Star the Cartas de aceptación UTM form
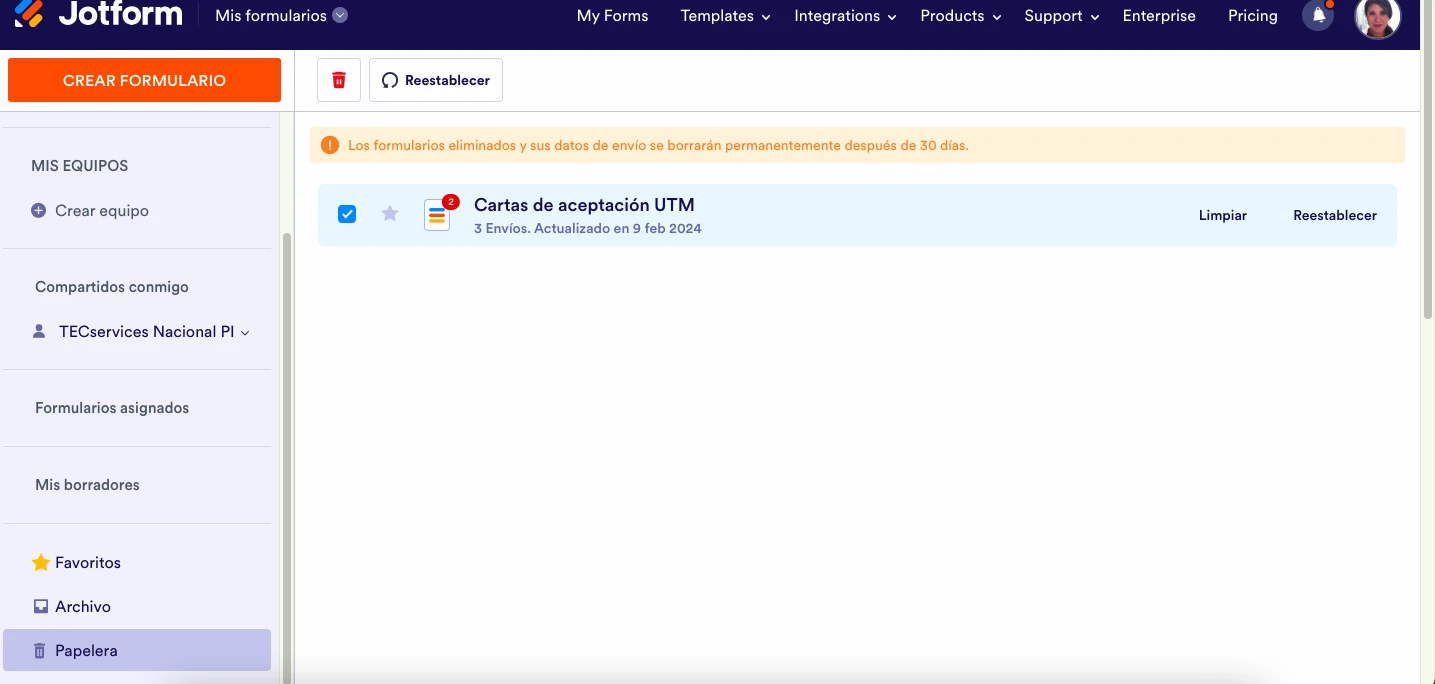This screenshot has width=1435, height=684. [389, 214]
